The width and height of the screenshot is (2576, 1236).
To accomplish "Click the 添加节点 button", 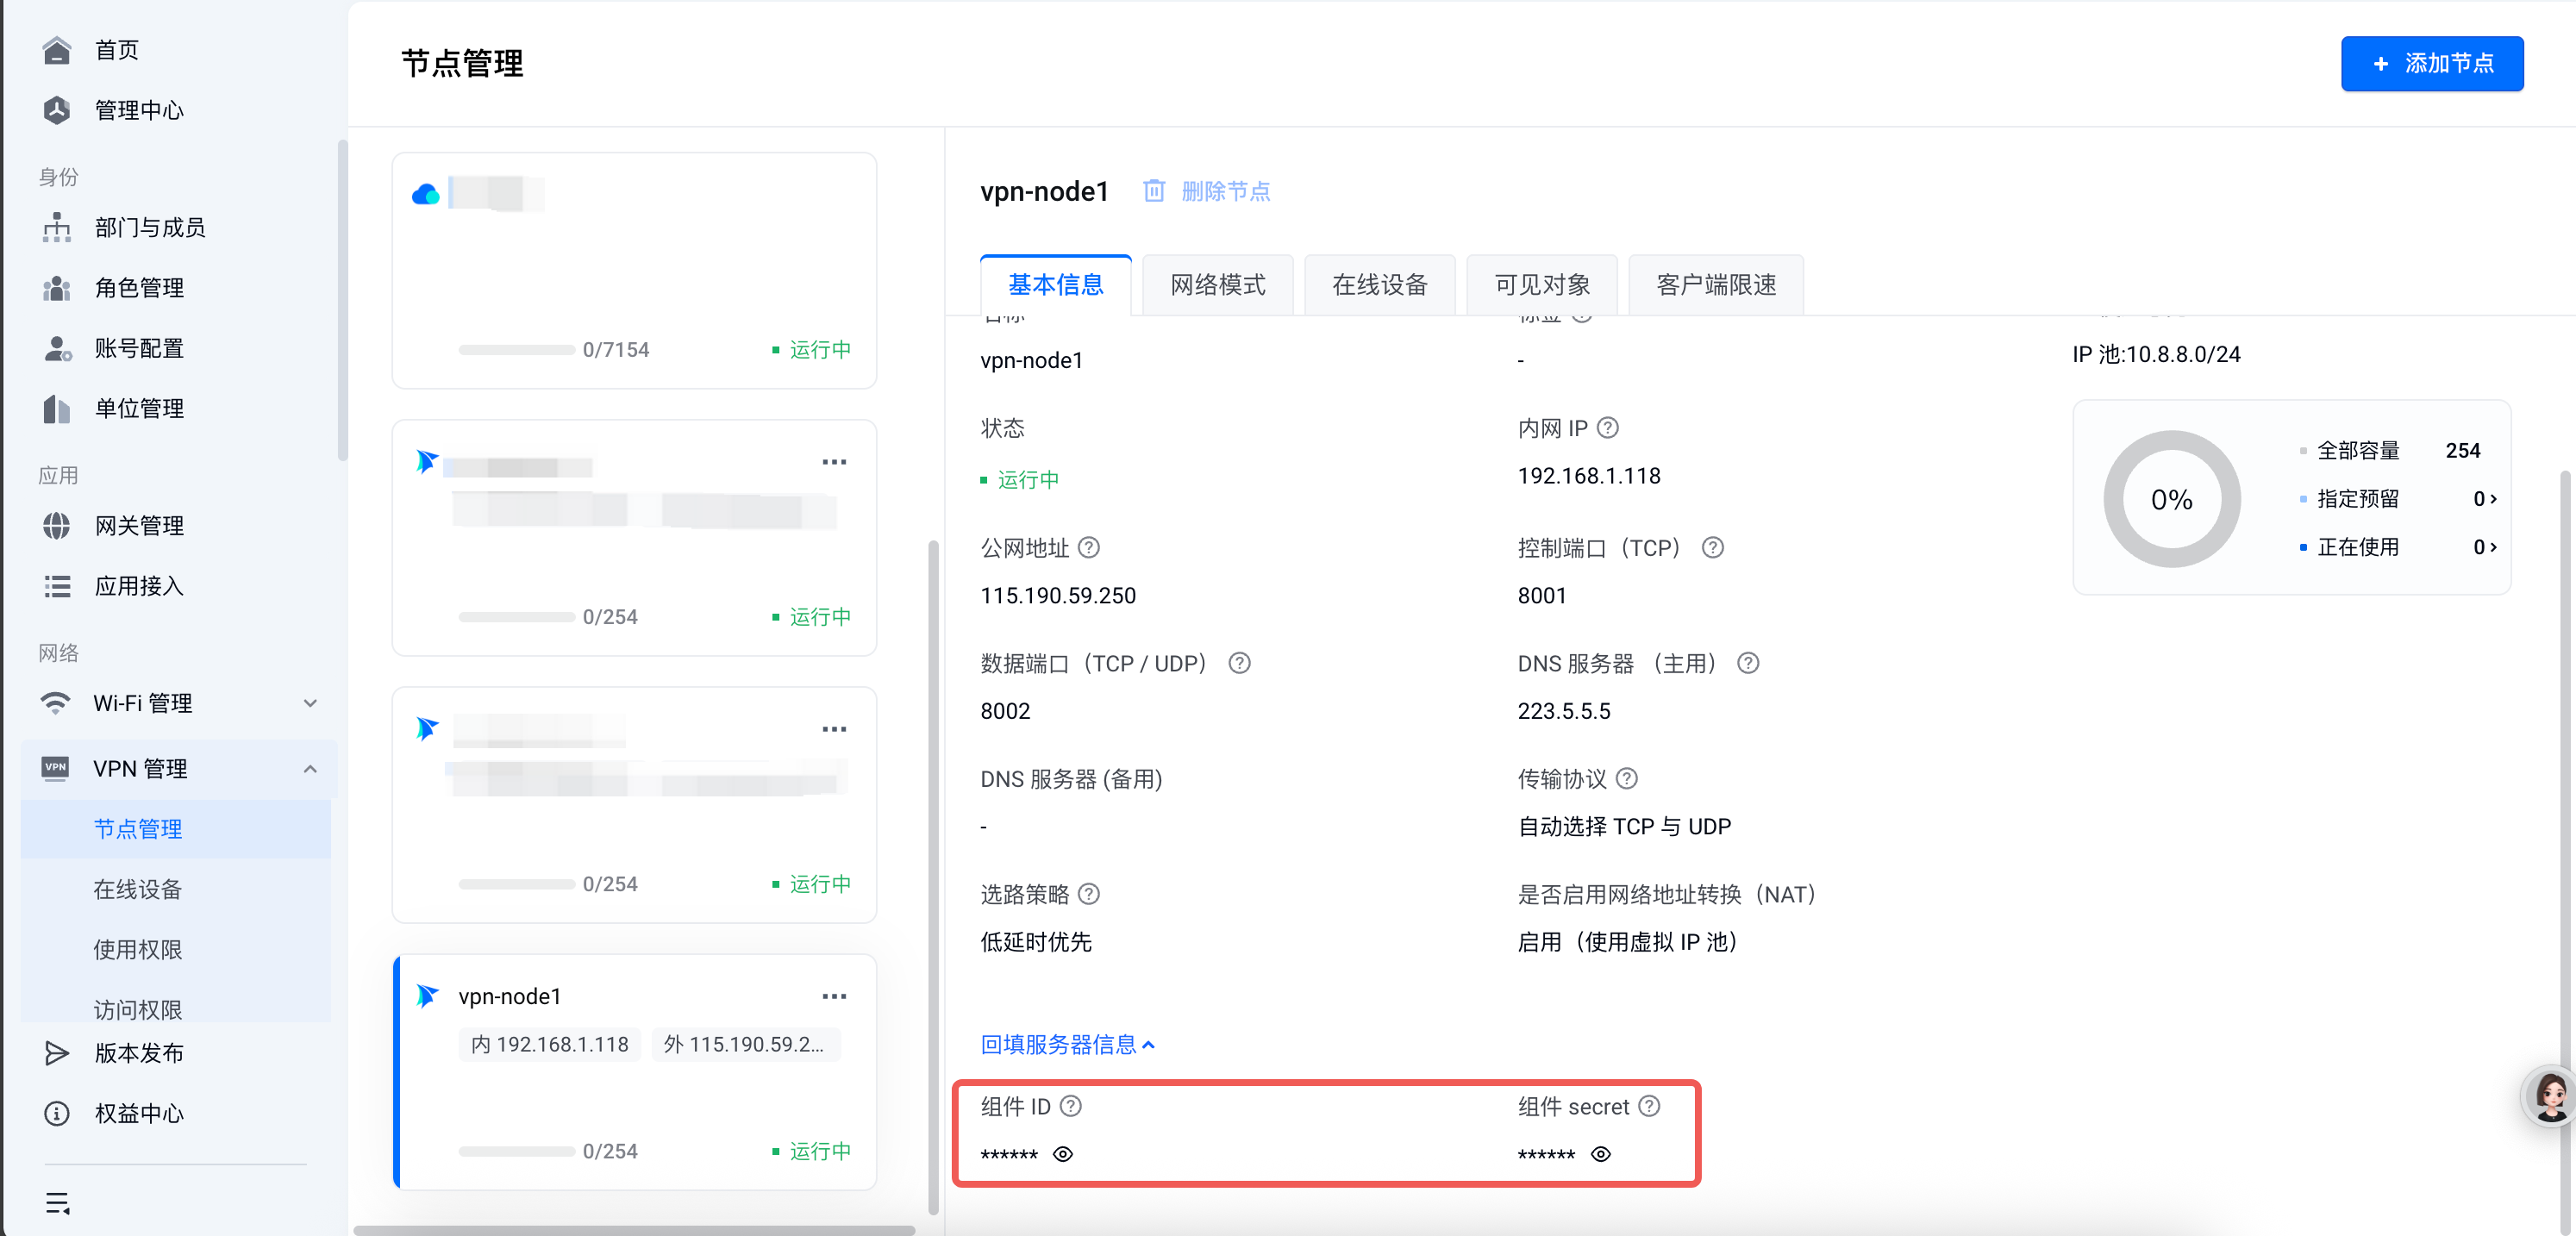I will (x=2431, y=64).
